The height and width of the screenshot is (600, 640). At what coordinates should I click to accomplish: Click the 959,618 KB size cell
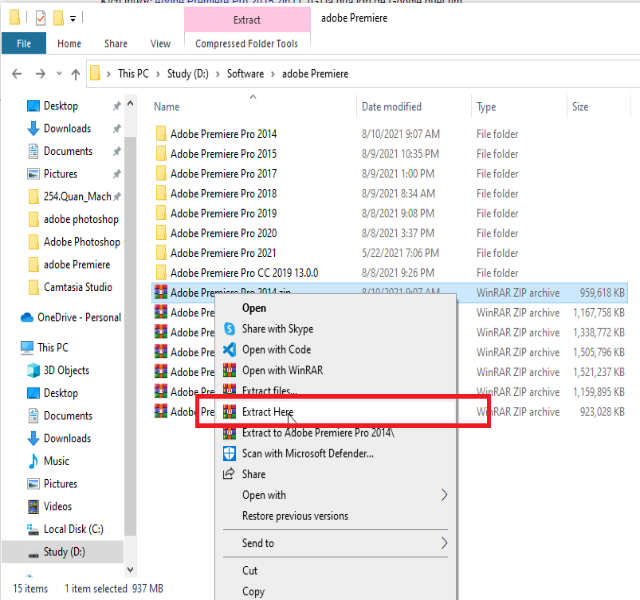[x=602, y=293]
